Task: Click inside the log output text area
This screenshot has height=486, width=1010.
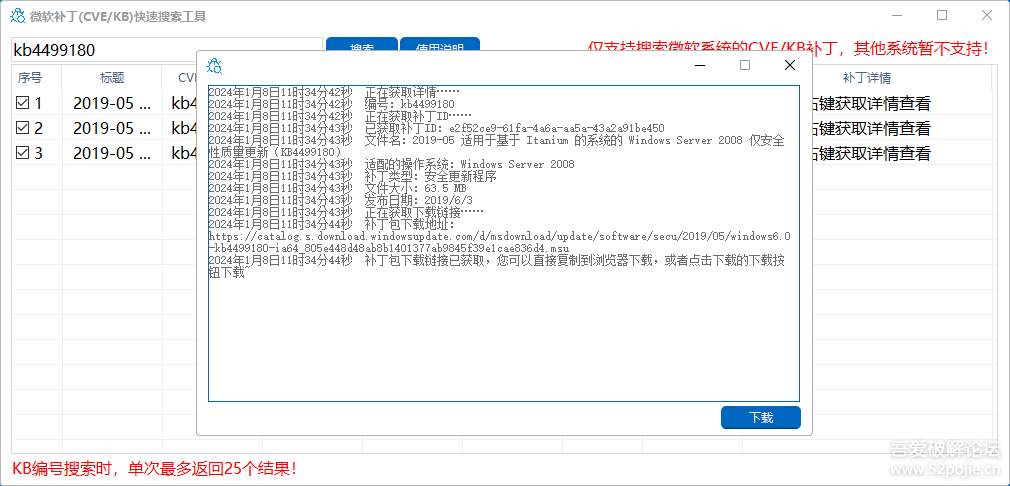Action: 504,243
